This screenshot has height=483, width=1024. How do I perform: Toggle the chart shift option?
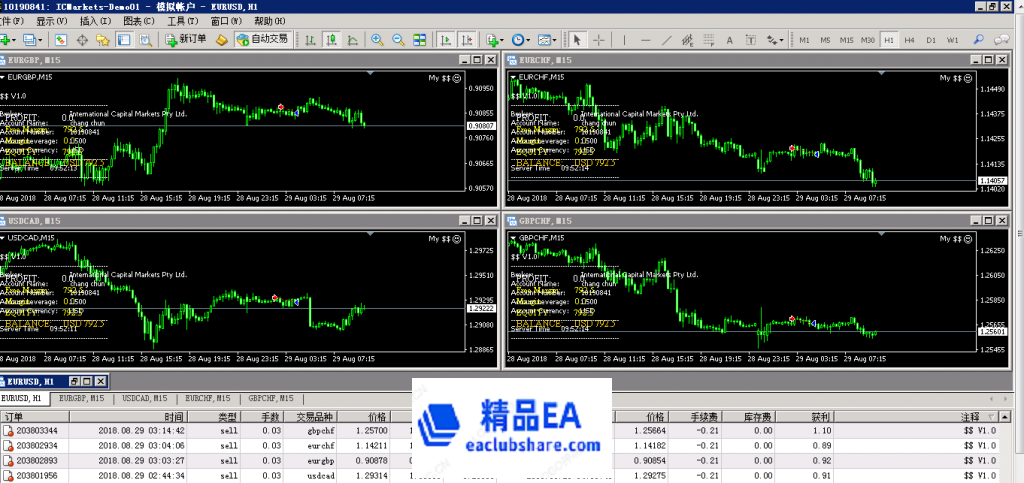click(464, 40)
